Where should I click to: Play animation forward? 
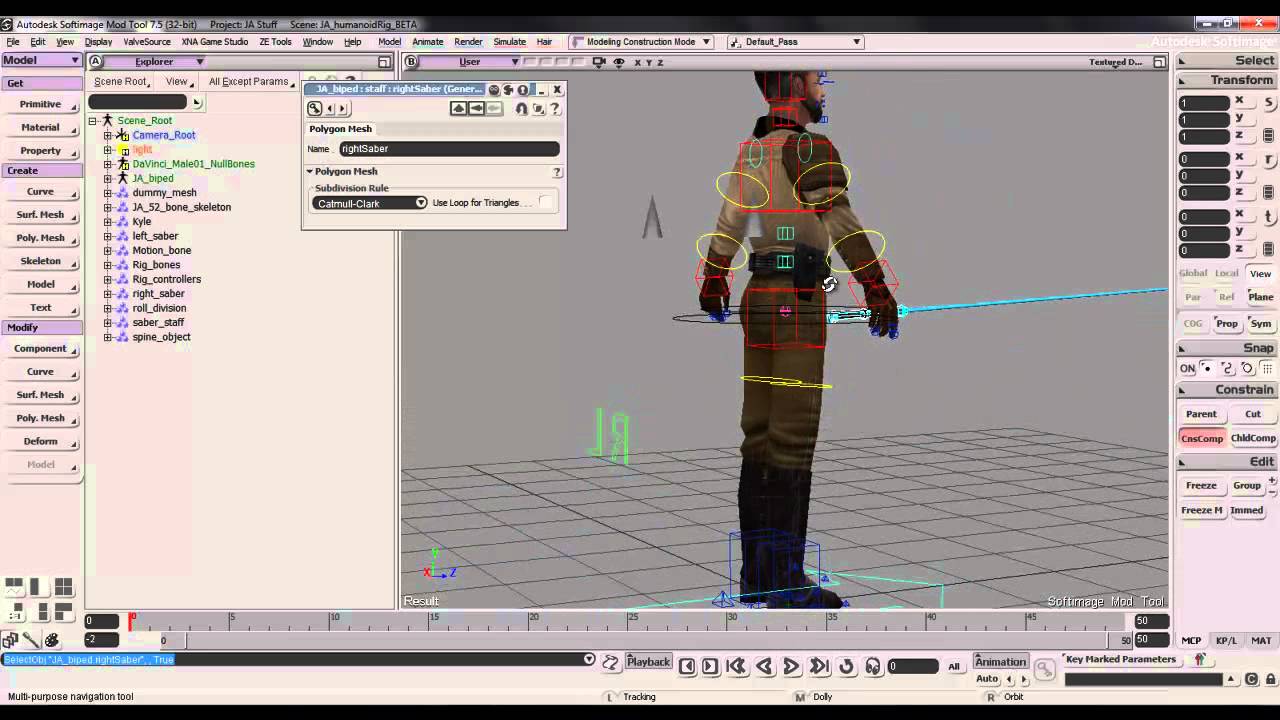click(791, 666)
